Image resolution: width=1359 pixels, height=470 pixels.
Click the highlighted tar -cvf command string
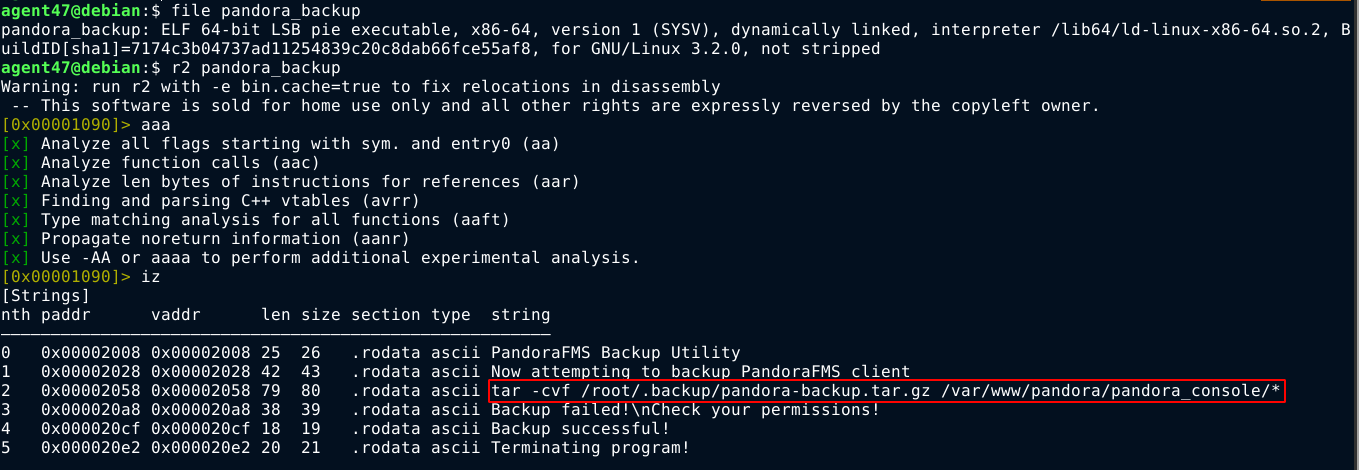886,391
